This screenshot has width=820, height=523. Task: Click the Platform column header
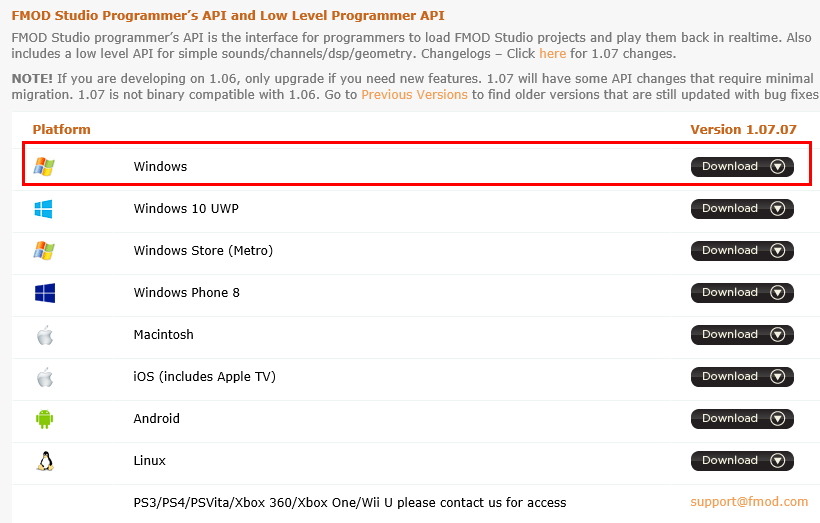61,130
